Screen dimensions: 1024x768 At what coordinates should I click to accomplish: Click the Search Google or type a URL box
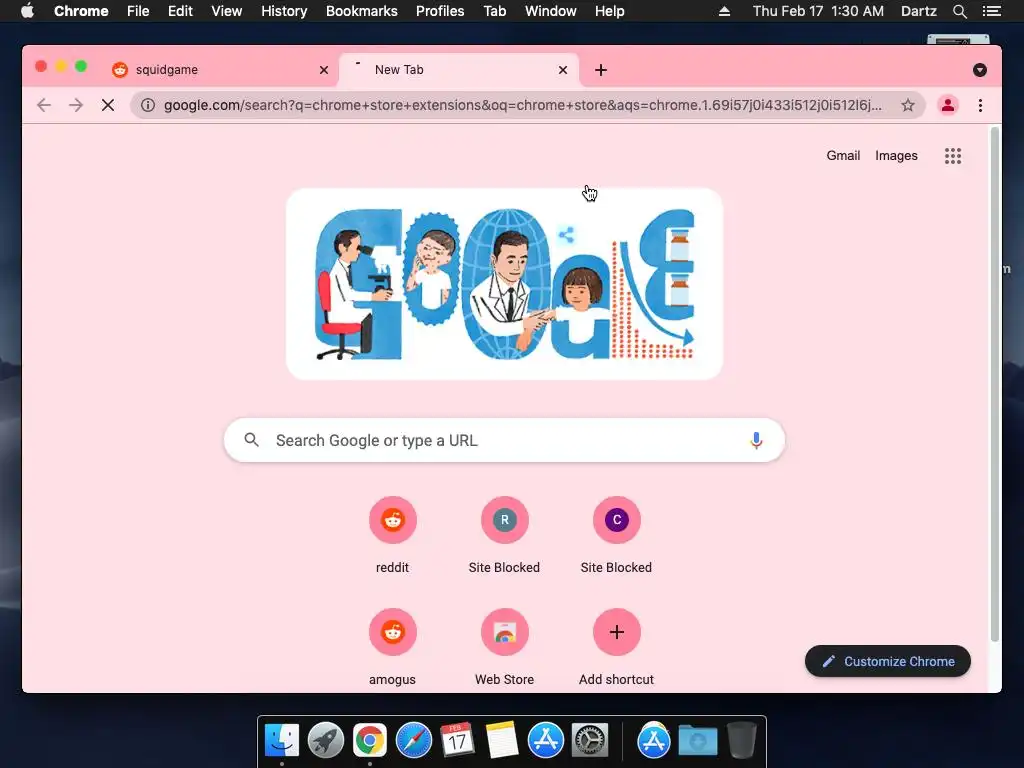pyautogui.click(x=504, y=440)
